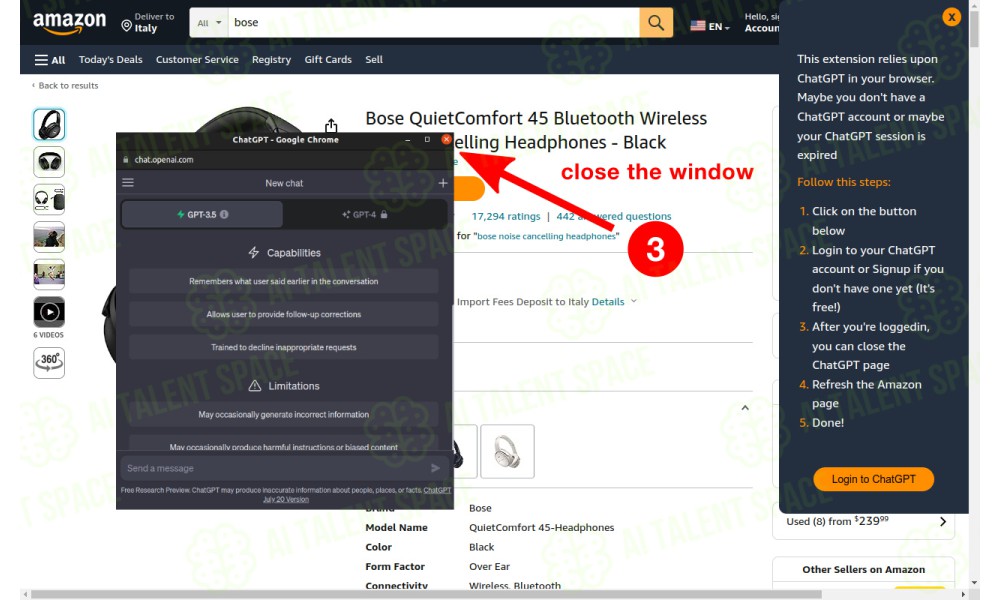Click the send message arrow icon
The height and width of the screenshot is (600, 1000).
(x=436, y=468)
